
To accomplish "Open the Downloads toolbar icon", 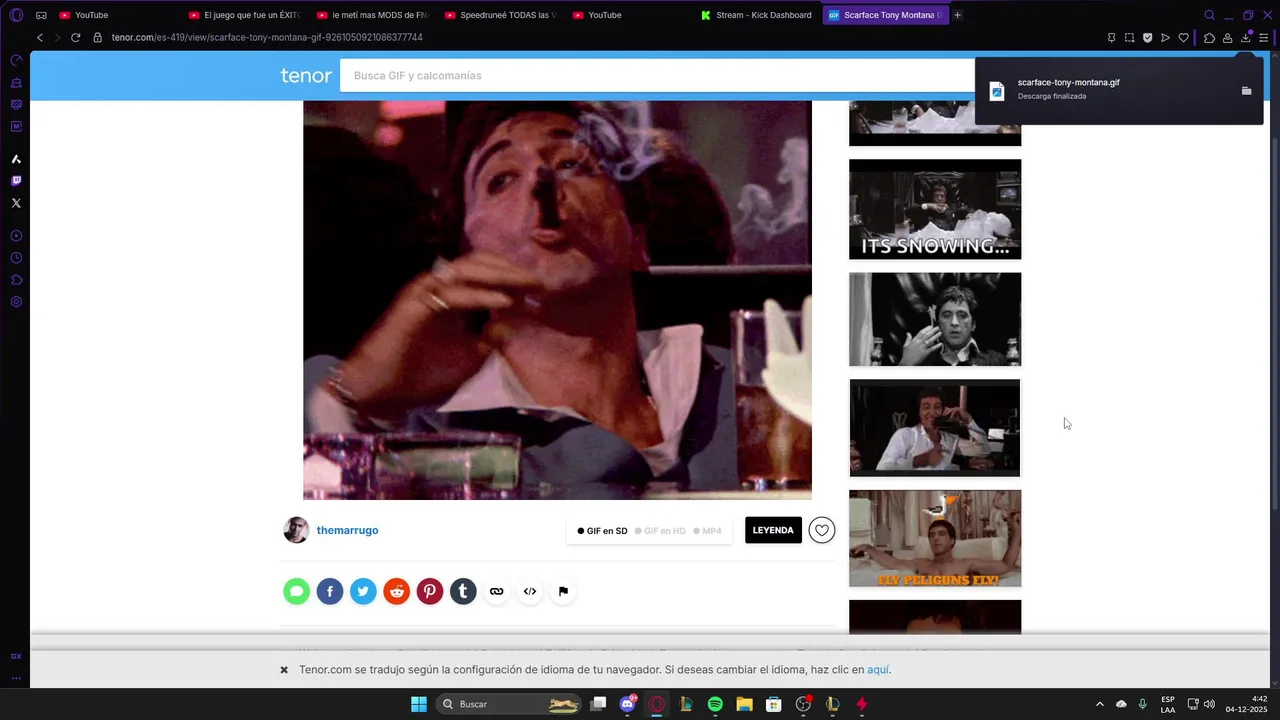I will click(1245, 38).
